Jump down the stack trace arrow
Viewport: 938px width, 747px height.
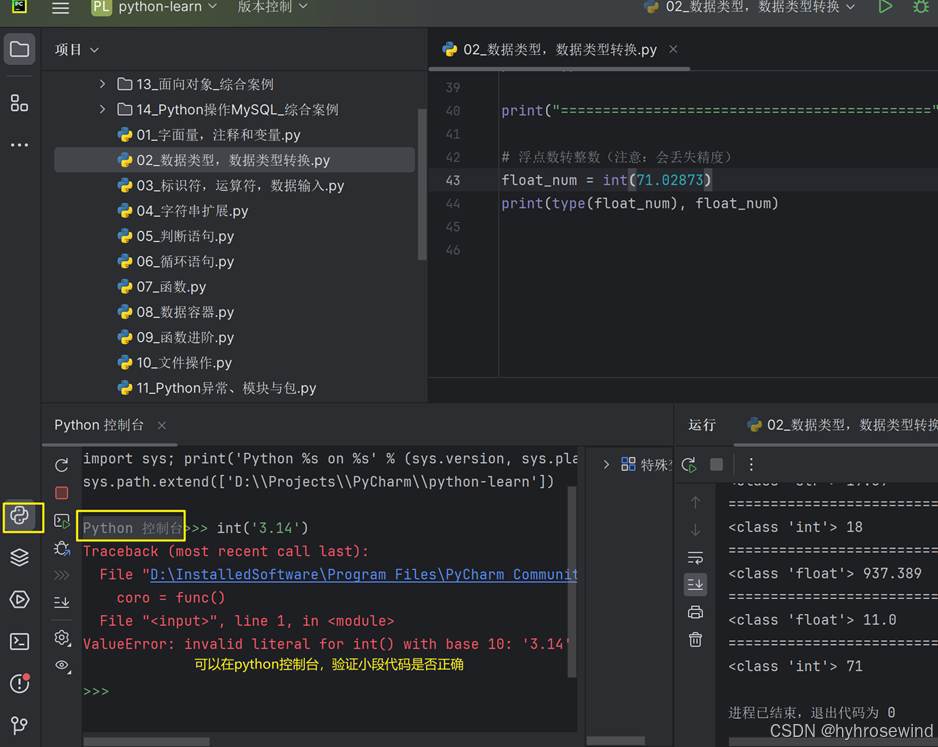tap(695, 530)
